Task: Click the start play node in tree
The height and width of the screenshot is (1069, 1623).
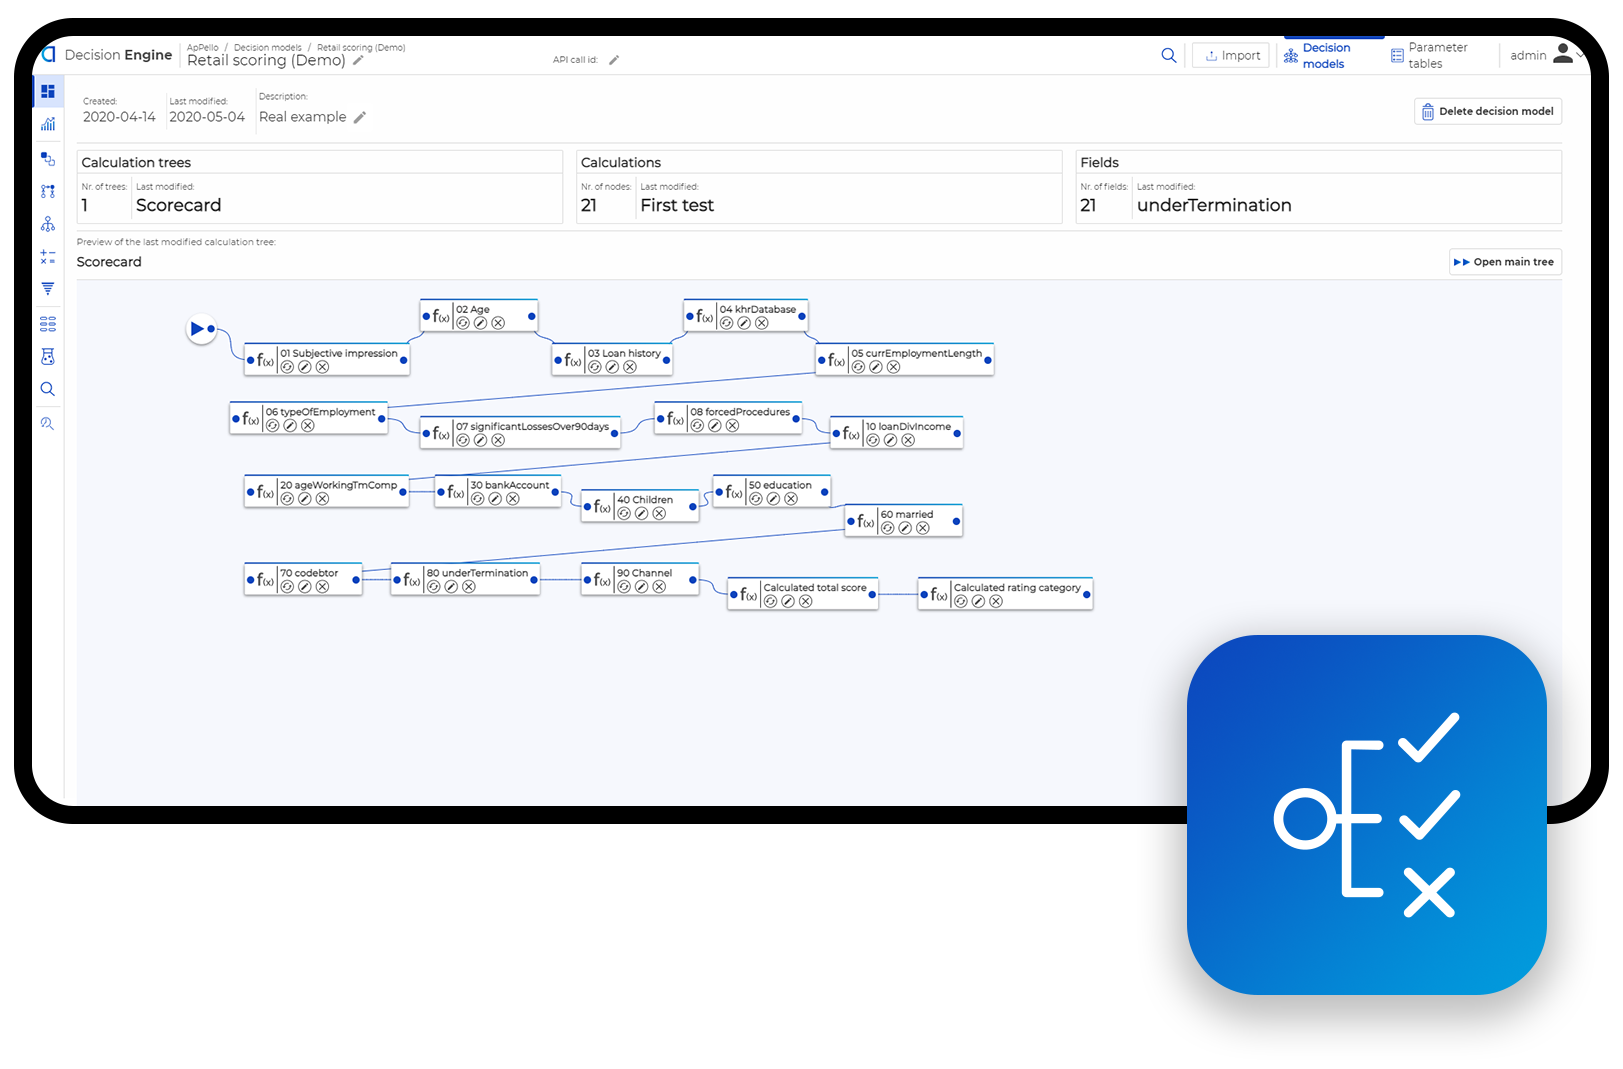Action: pos(199,328)
